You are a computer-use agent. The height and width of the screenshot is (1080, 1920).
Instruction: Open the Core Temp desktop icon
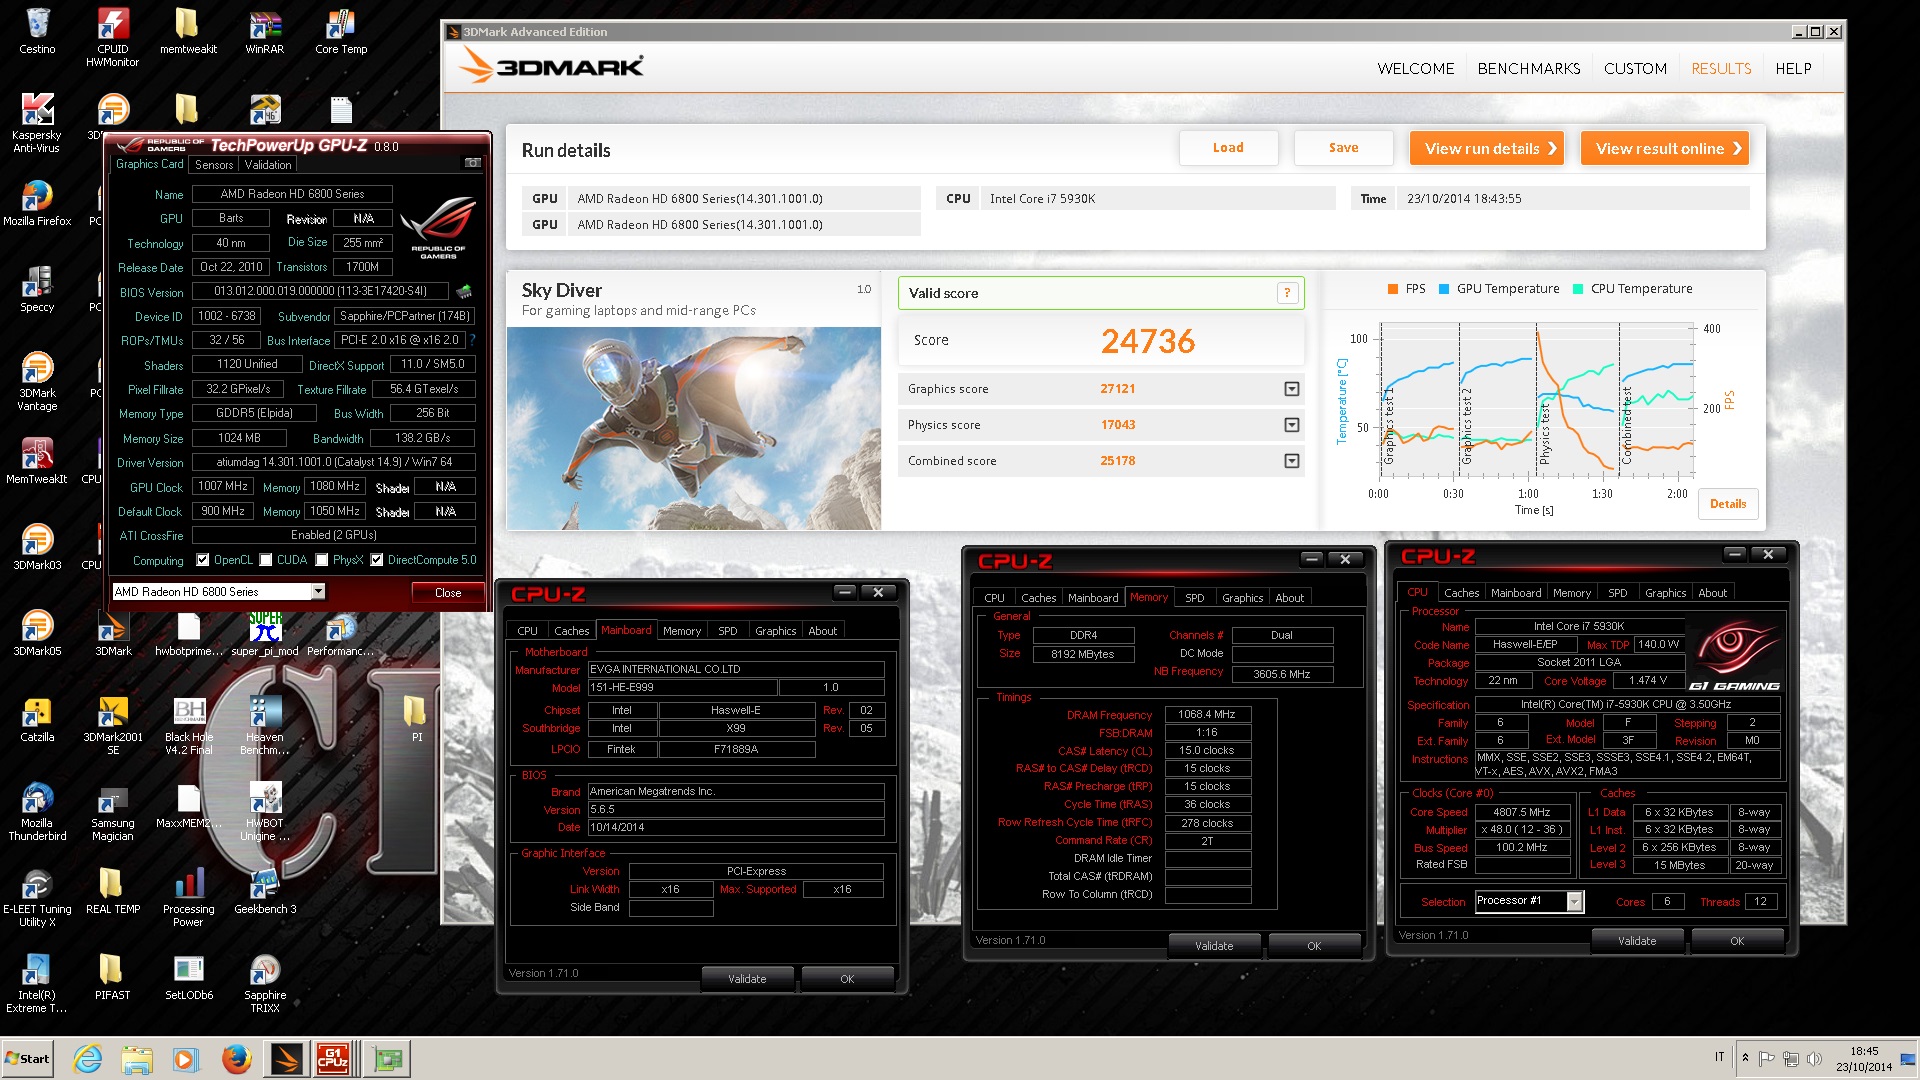pos(341,31)
